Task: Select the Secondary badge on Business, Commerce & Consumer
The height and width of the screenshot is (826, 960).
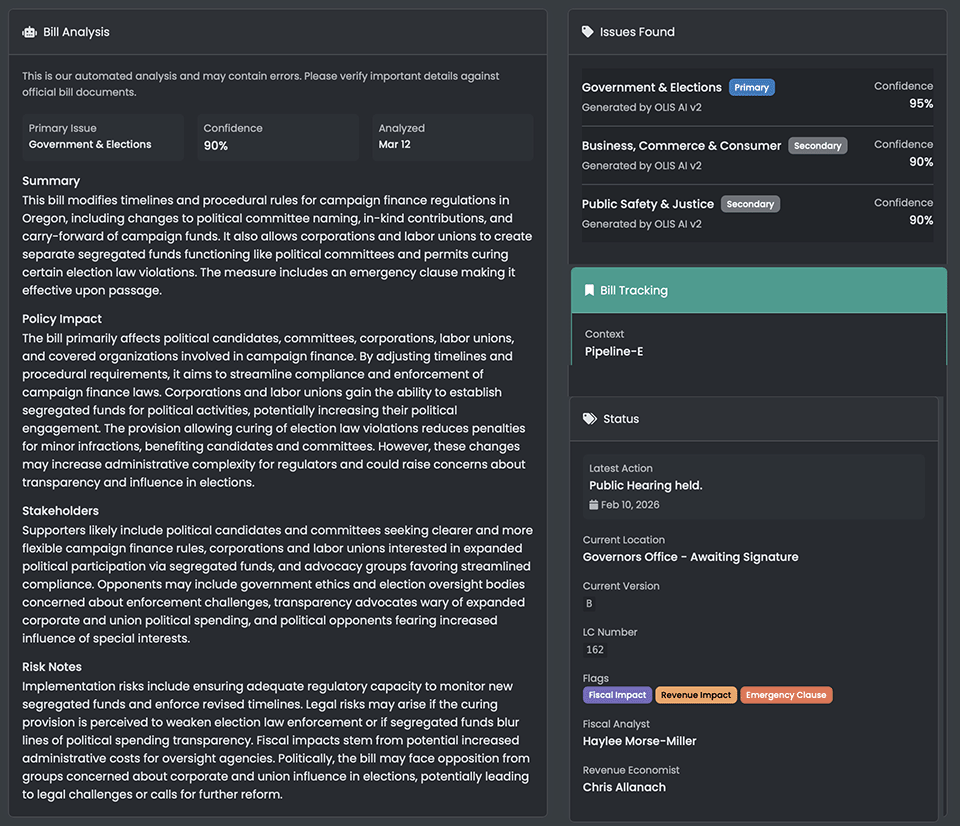Action: 818,145
